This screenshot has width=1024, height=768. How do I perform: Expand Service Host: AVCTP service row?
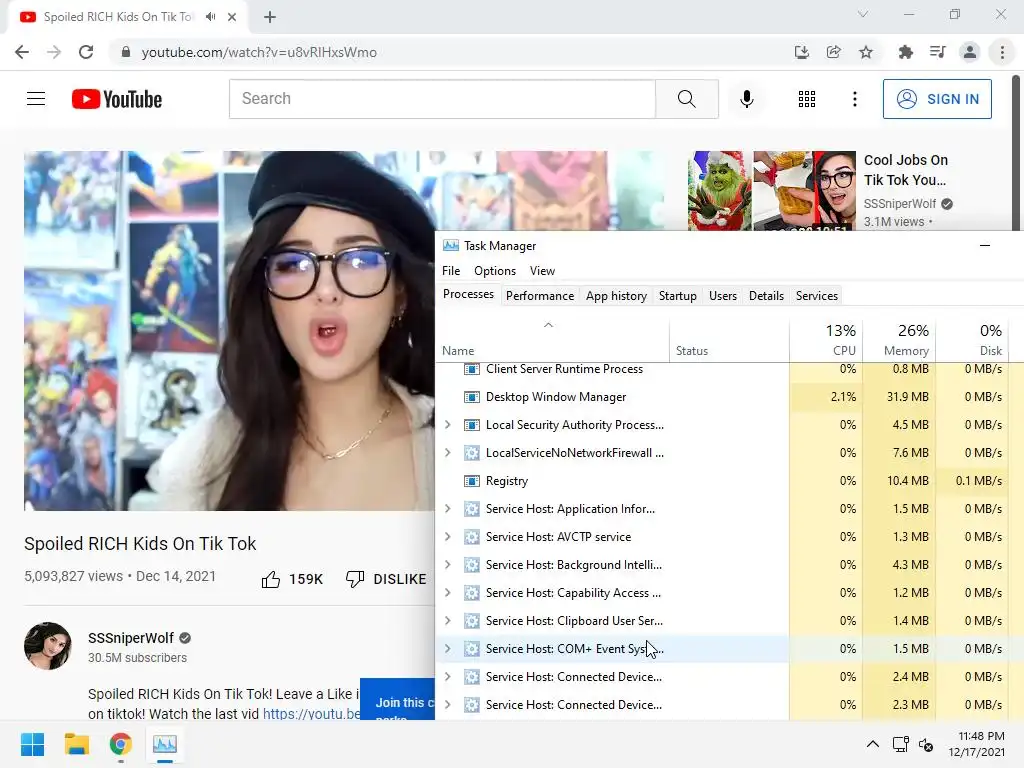[447, 537]
